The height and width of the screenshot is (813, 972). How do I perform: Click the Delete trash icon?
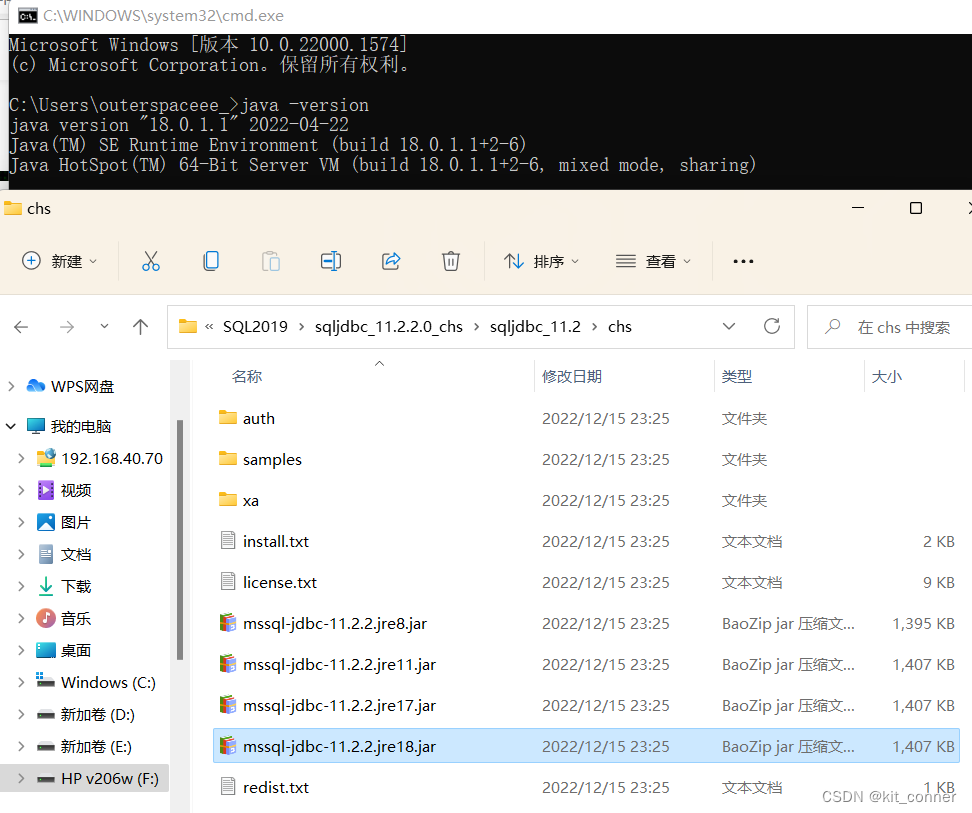tap(451, 261)
